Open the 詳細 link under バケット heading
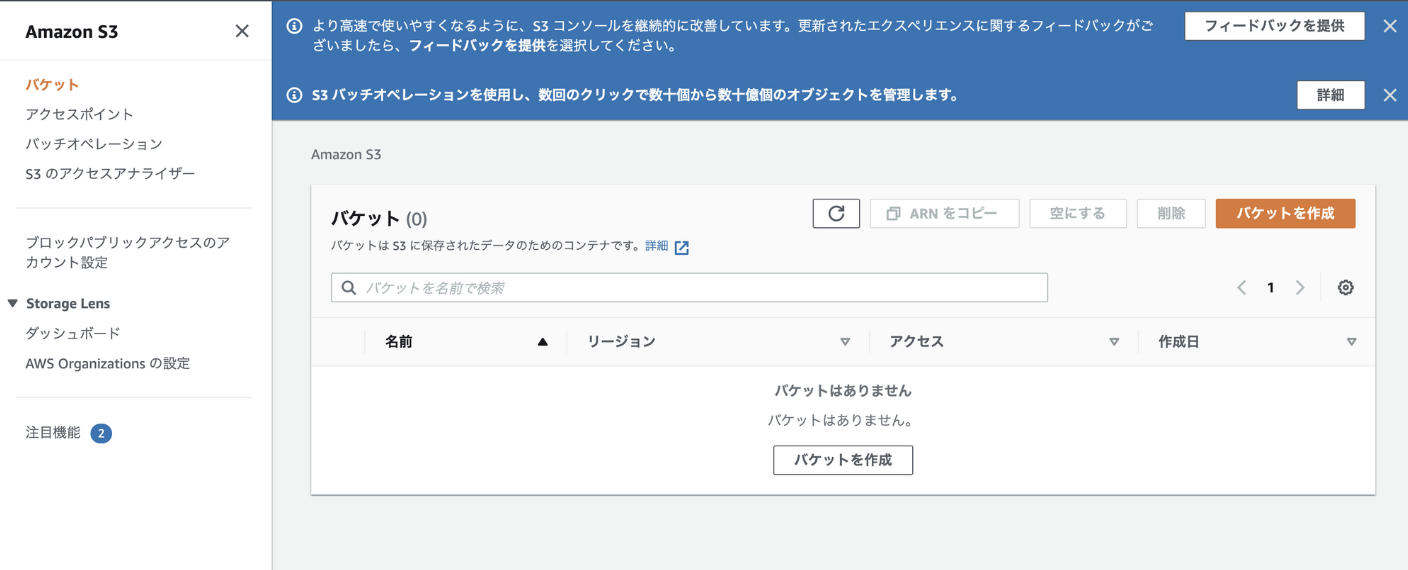1408x570 pixels. tap(656, 246)
